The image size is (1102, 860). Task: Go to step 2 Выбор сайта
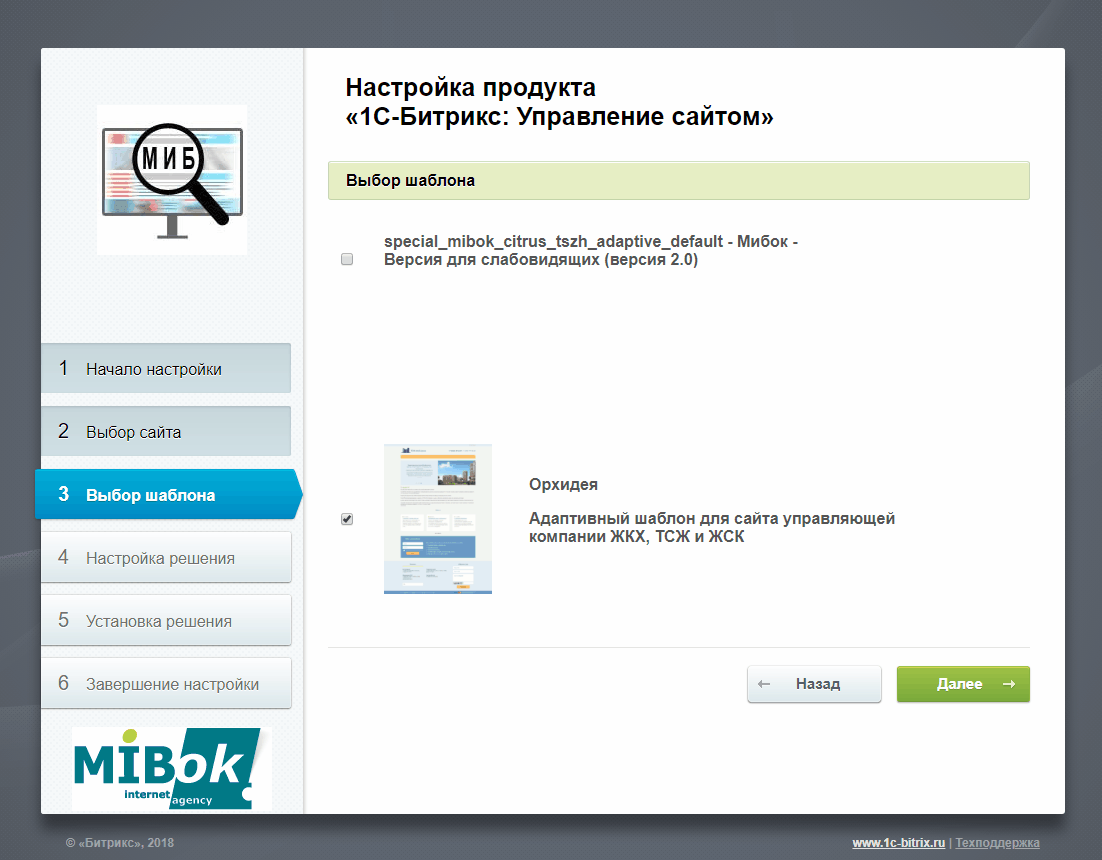[166, 431]
